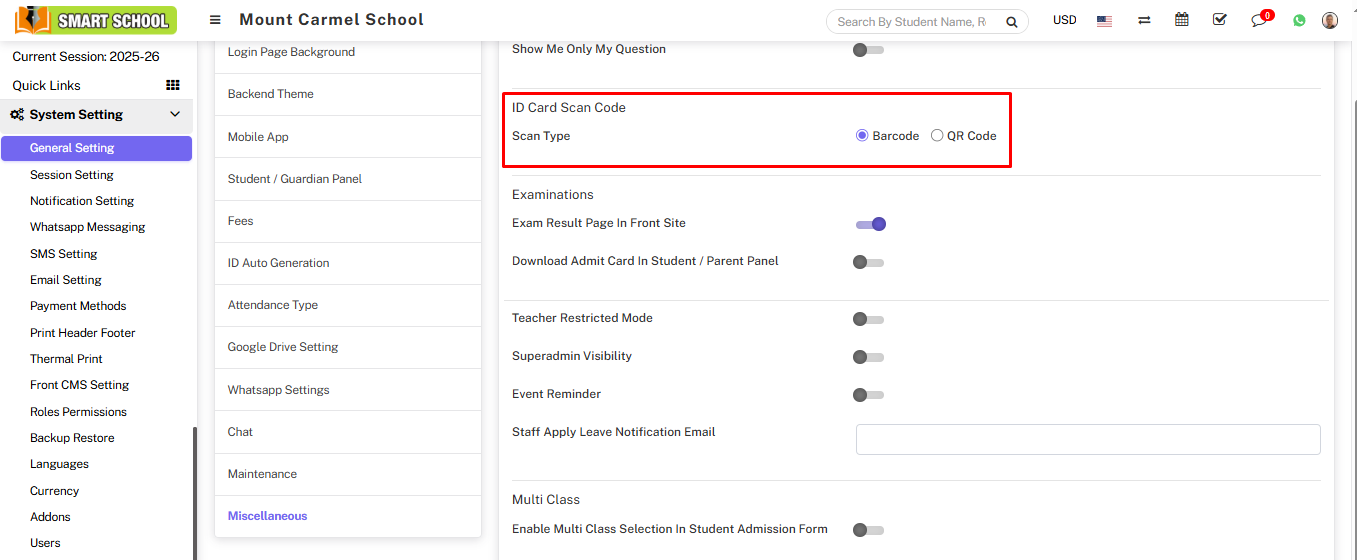
Task: Click Staff Apply Leave Notification Email field
Action: (x=1087, y=439)
